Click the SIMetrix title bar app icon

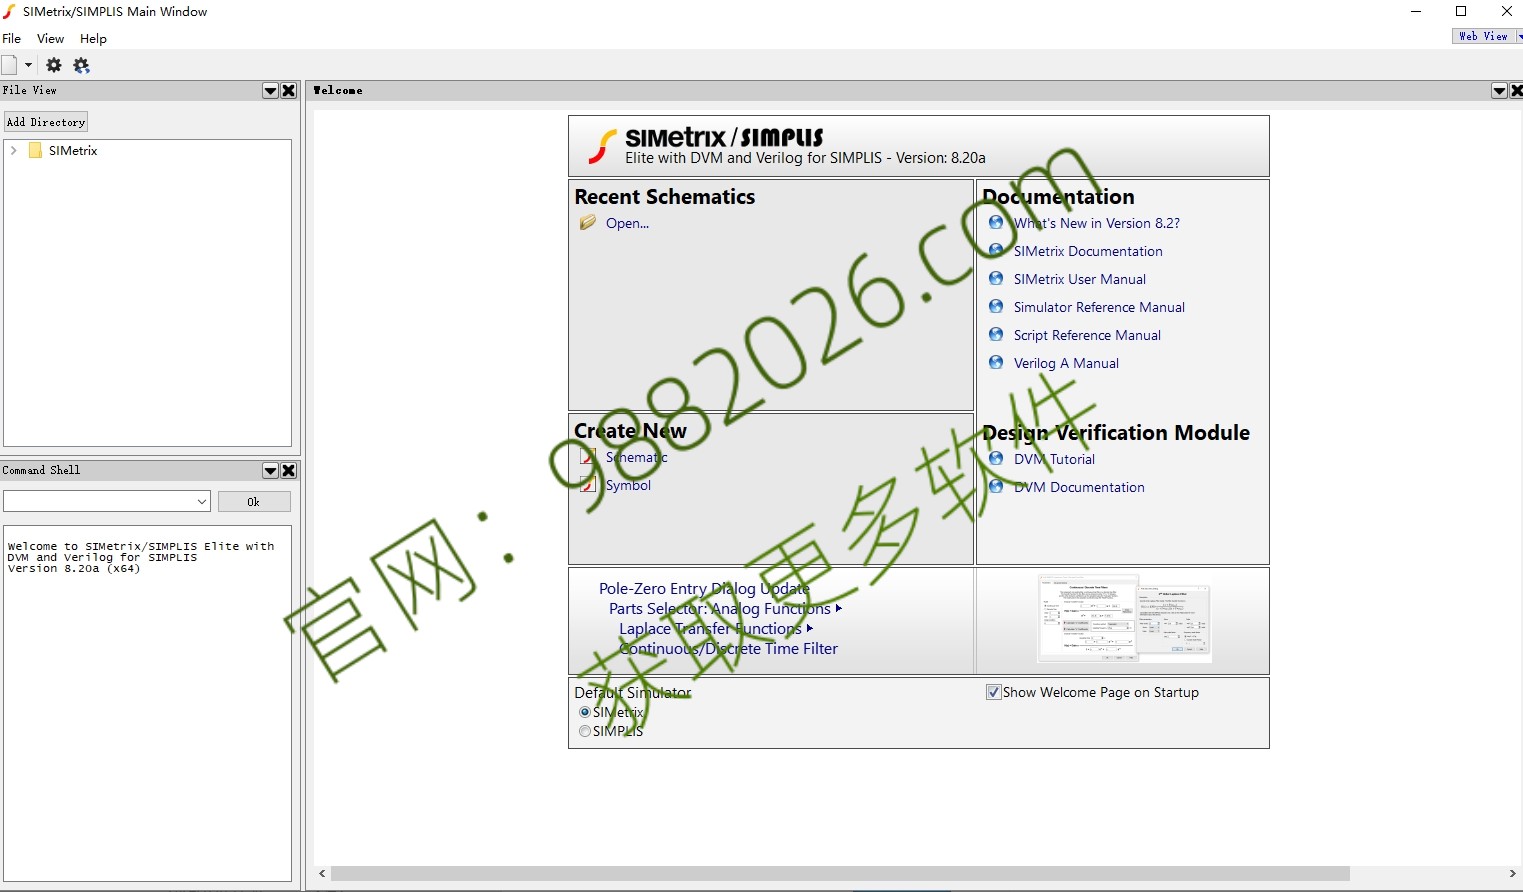point(9,12)
